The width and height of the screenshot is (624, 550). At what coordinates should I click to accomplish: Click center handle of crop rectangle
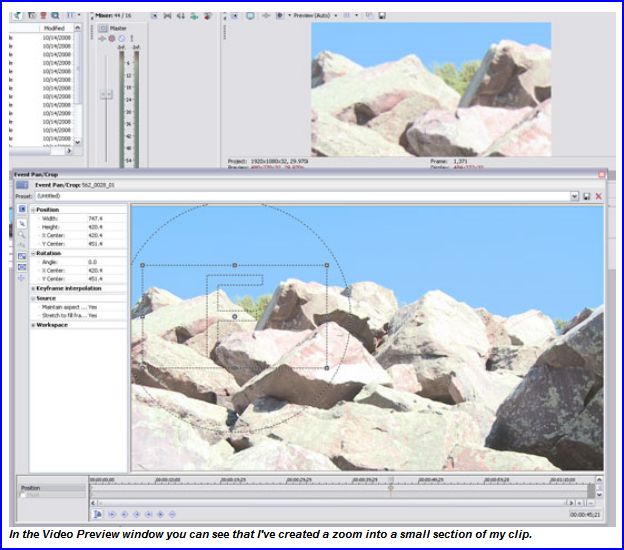[x=235, y=317]
